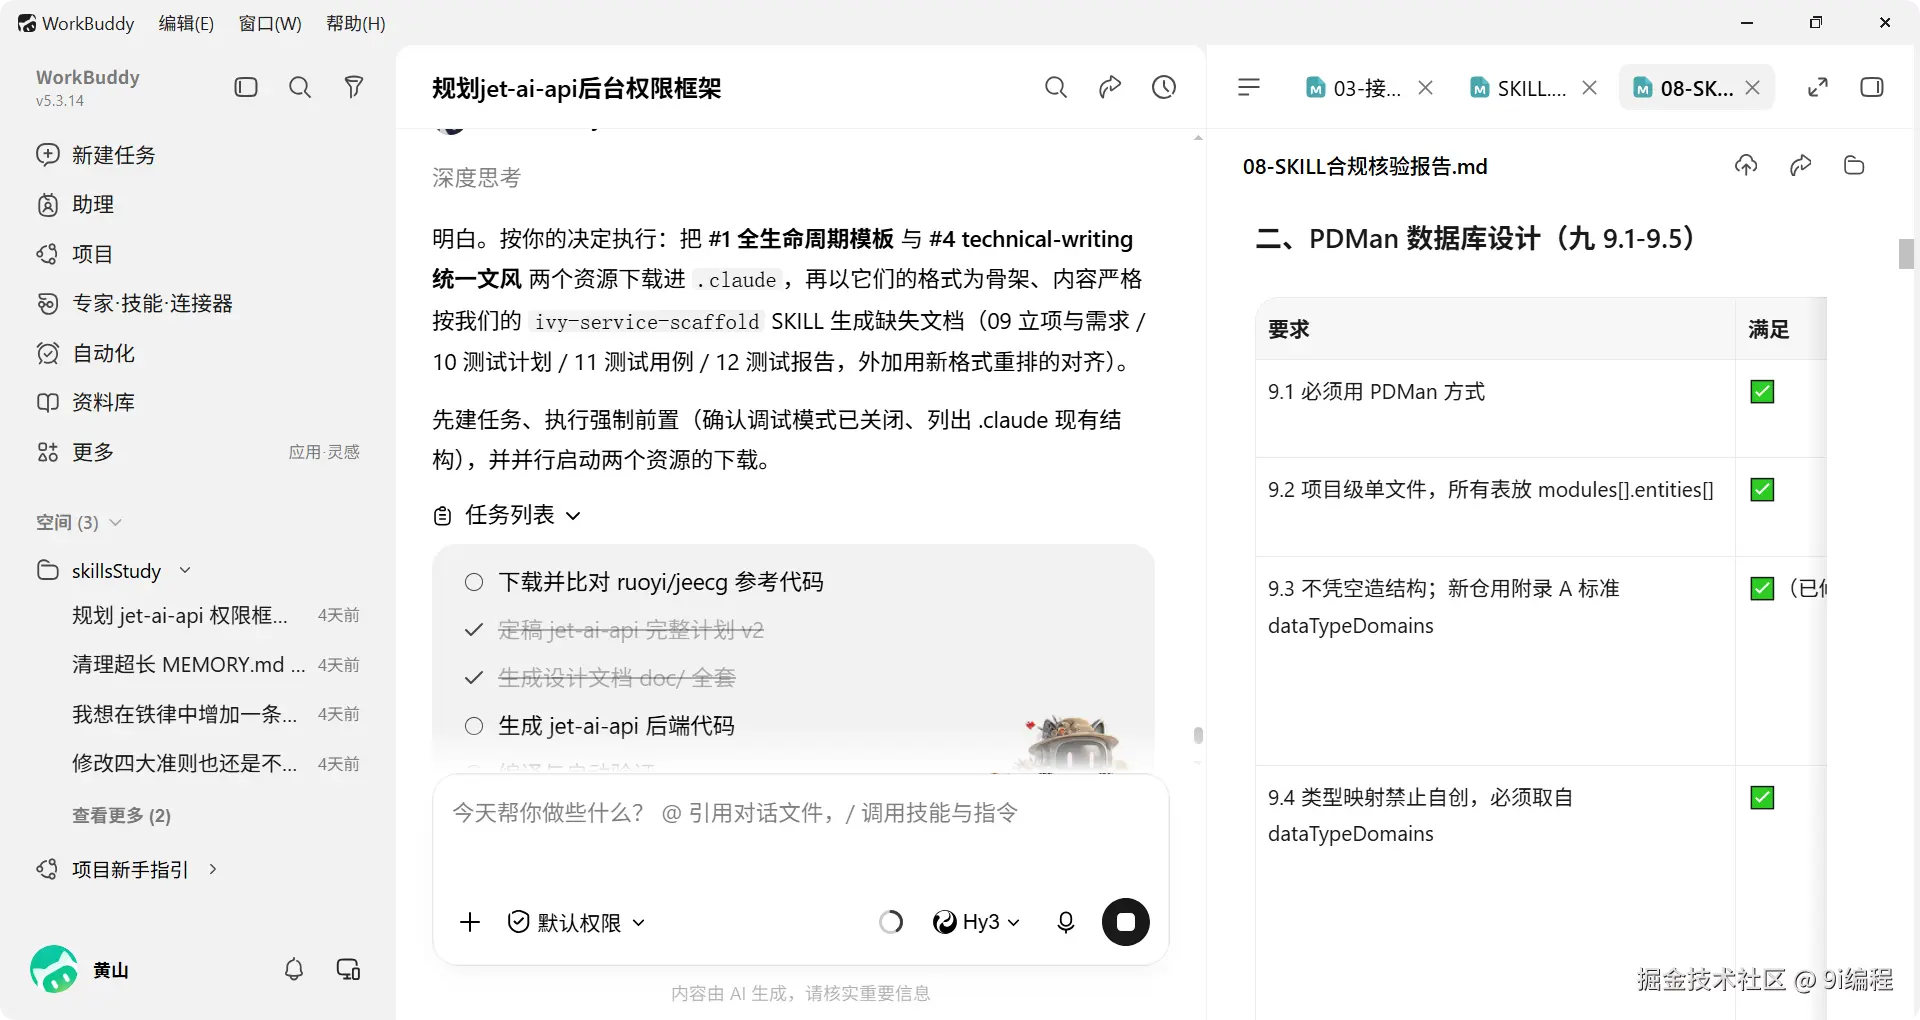Image resolution: width=1920 pixels, height=1020 pixels.
Task: Toggle the checkbox for requirement 9.2
Action: coord(1762,490)
